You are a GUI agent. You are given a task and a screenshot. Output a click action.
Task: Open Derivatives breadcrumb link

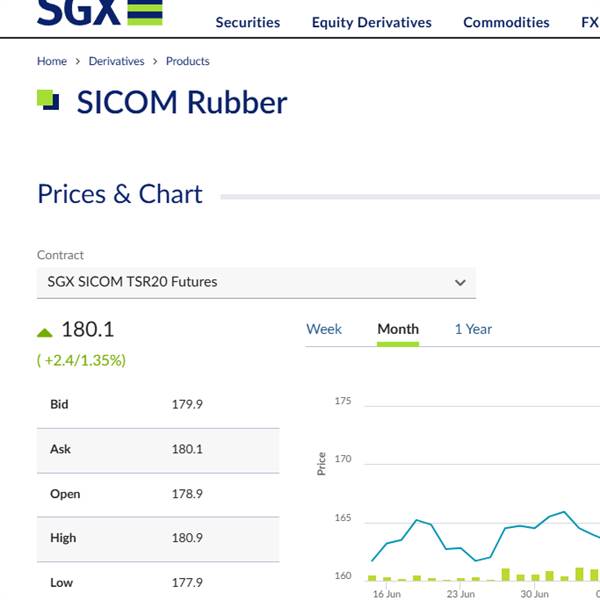click(x=116, y=61)
